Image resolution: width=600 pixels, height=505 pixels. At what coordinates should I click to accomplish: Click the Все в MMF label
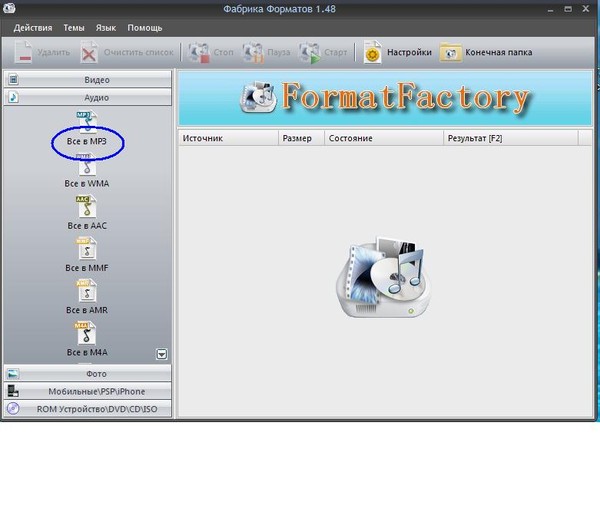tap(87, 268)
